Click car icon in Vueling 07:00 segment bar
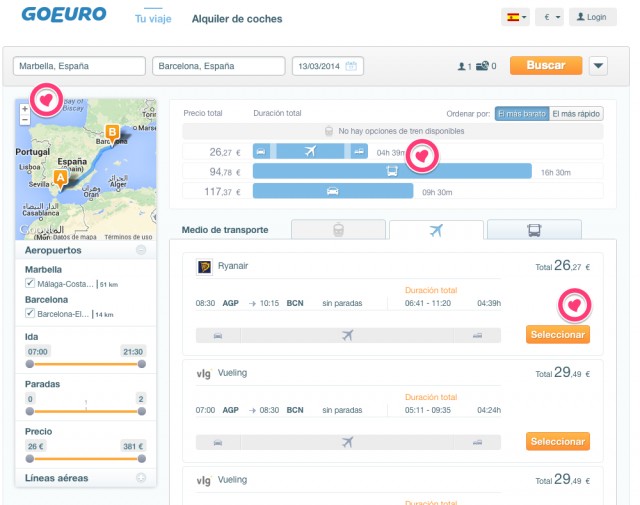The width and height of the screenshot is (640, 505). 218,443
